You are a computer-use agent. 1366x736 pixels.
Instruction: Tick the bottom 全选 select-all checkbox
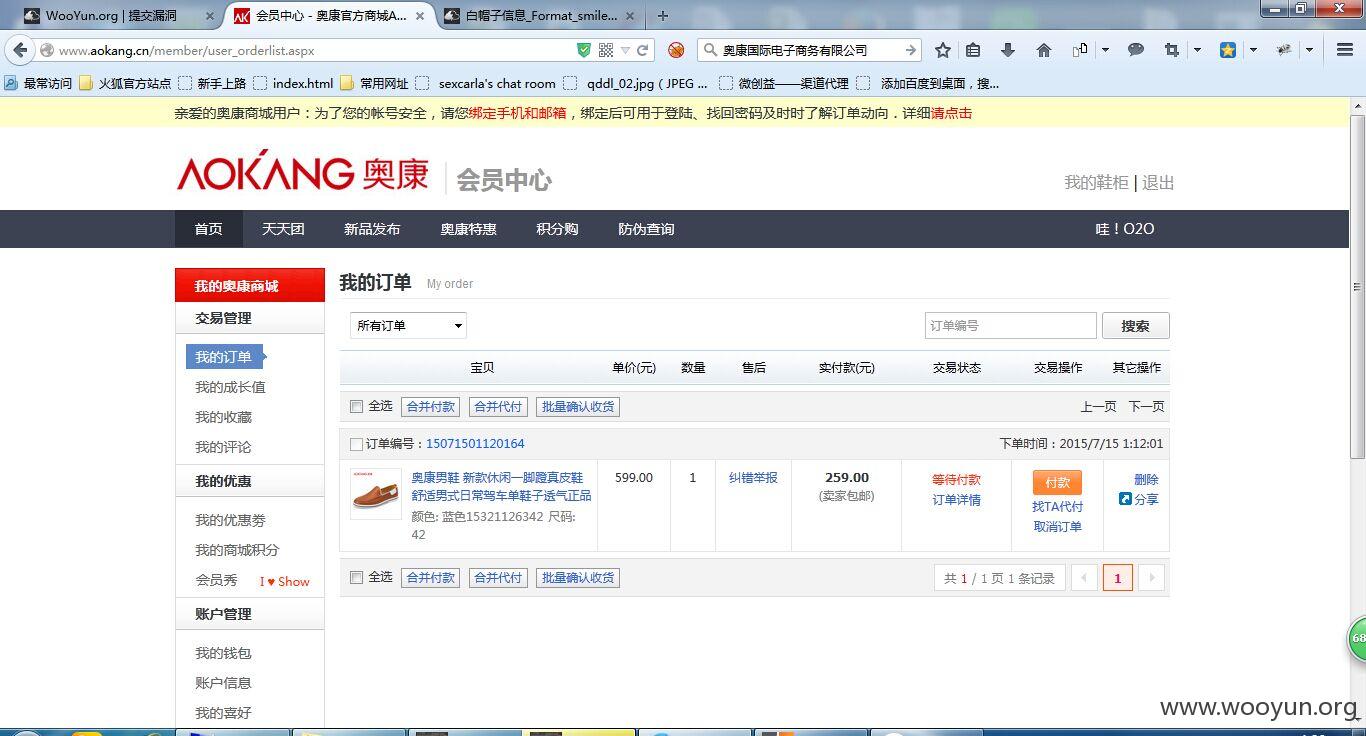tap(356, 578)
